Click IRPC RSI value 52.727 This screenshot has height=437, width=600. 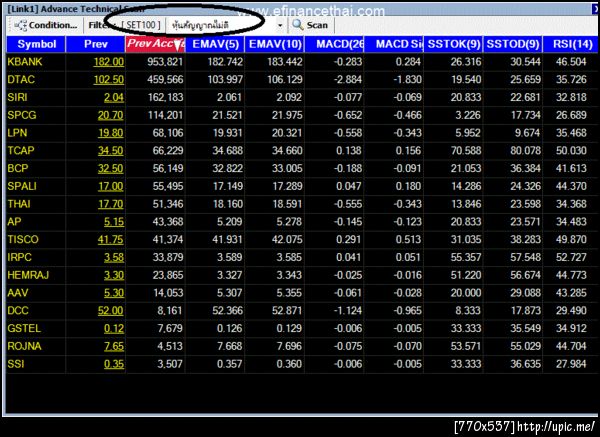571,257
